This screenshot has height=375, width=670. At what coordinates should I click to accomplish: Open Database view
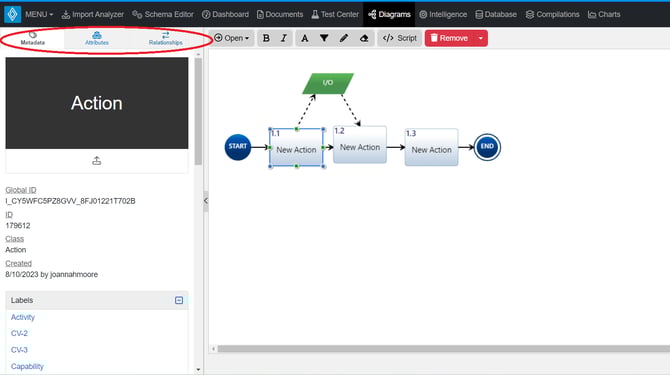coord(496,15)
